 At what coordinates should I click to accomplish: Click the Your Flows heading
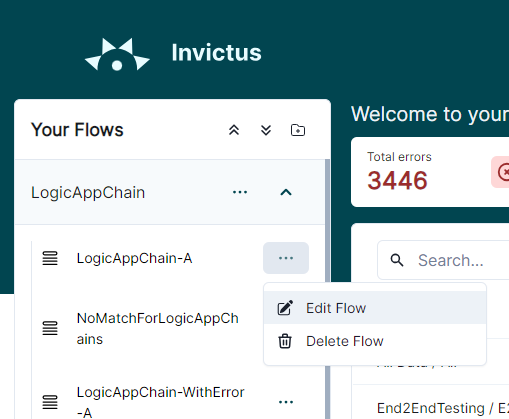tap(77, 130)
